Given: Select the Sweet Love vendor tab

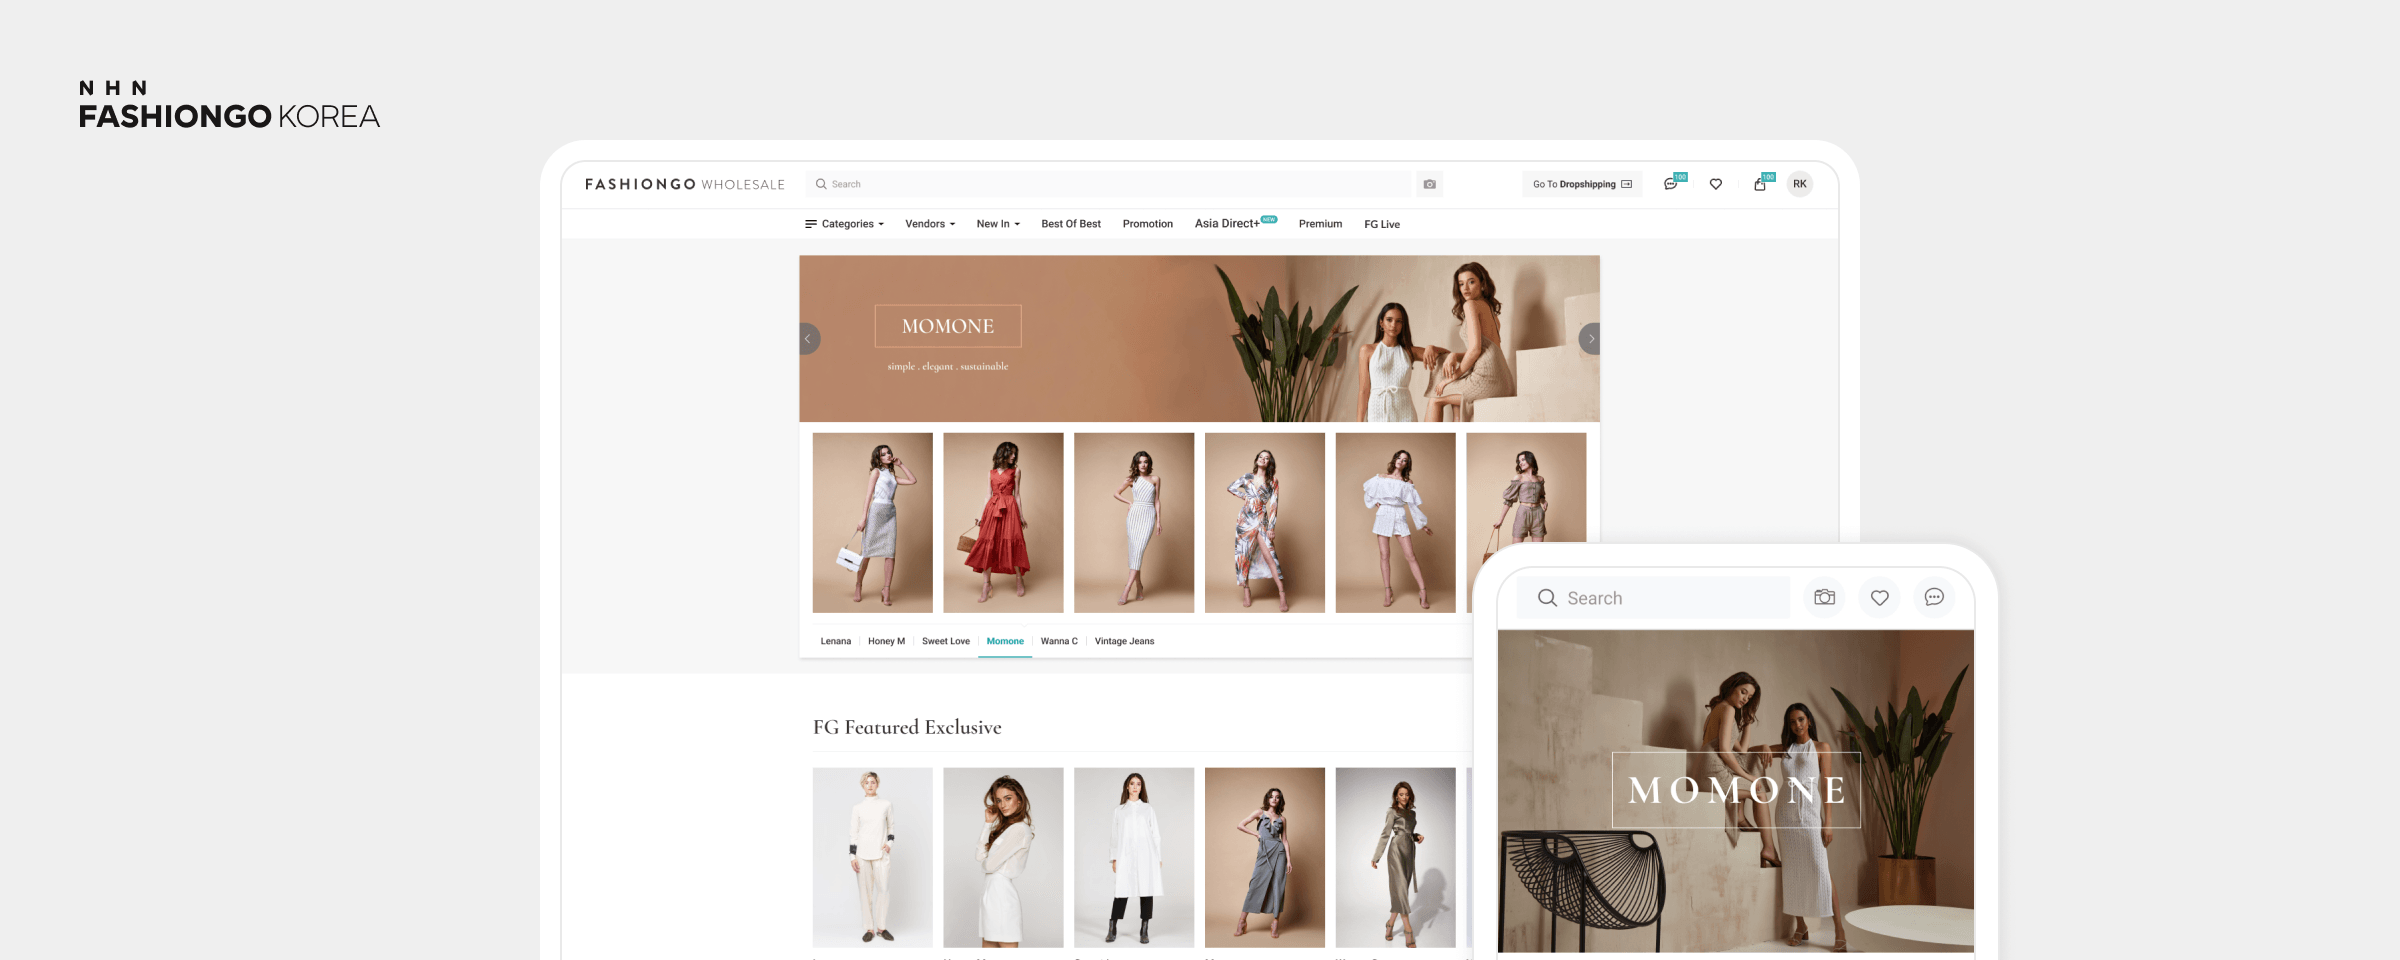Looking at the screenshot, I should 946,641.
